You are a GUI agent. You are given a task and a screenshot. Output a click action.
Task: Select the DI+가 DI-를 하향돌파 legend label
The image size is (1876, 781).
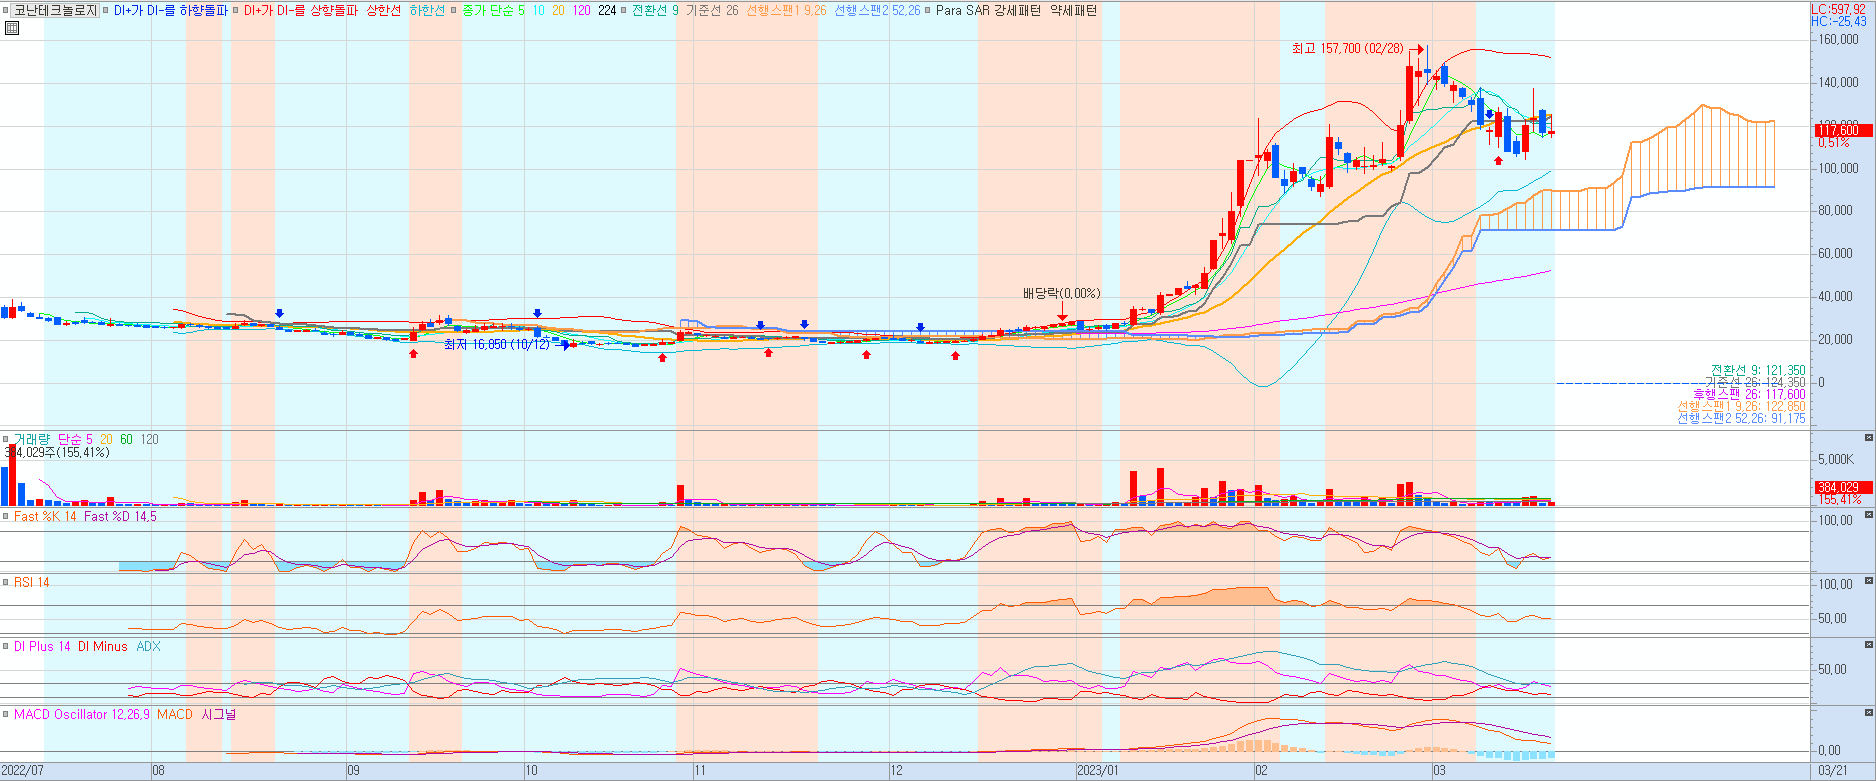[171, 11]
